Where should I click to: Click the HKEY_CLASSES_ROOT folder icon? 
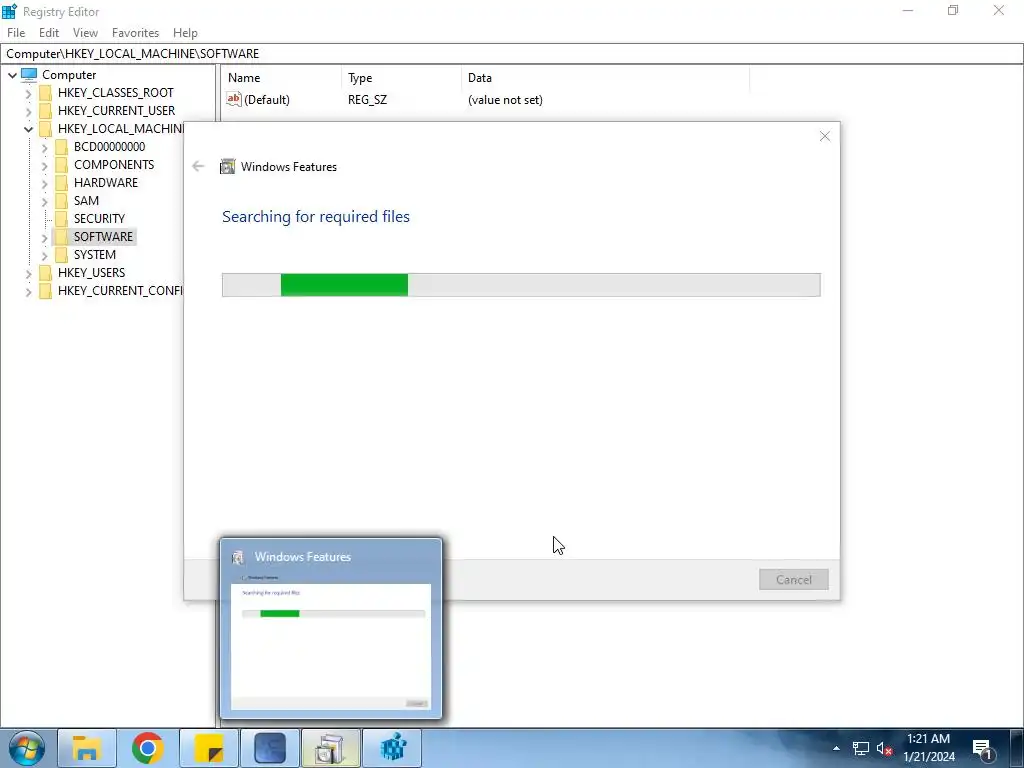tap(45, 93)
